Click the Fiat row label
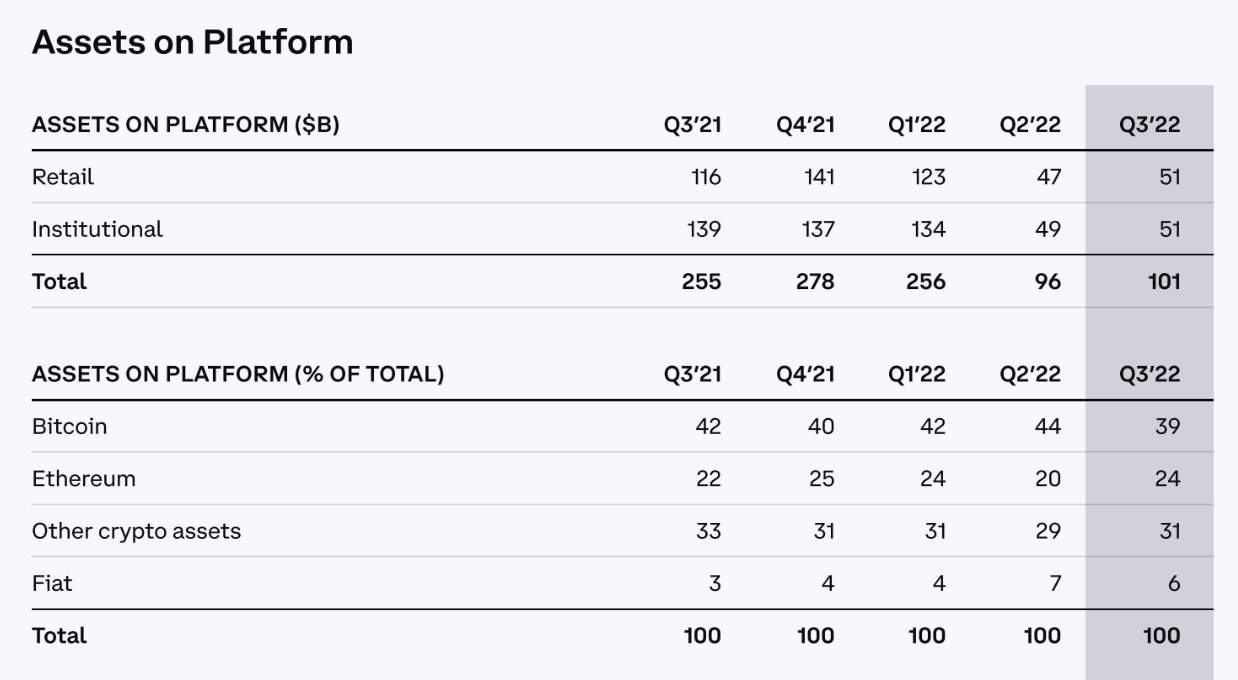 [52, 583]
